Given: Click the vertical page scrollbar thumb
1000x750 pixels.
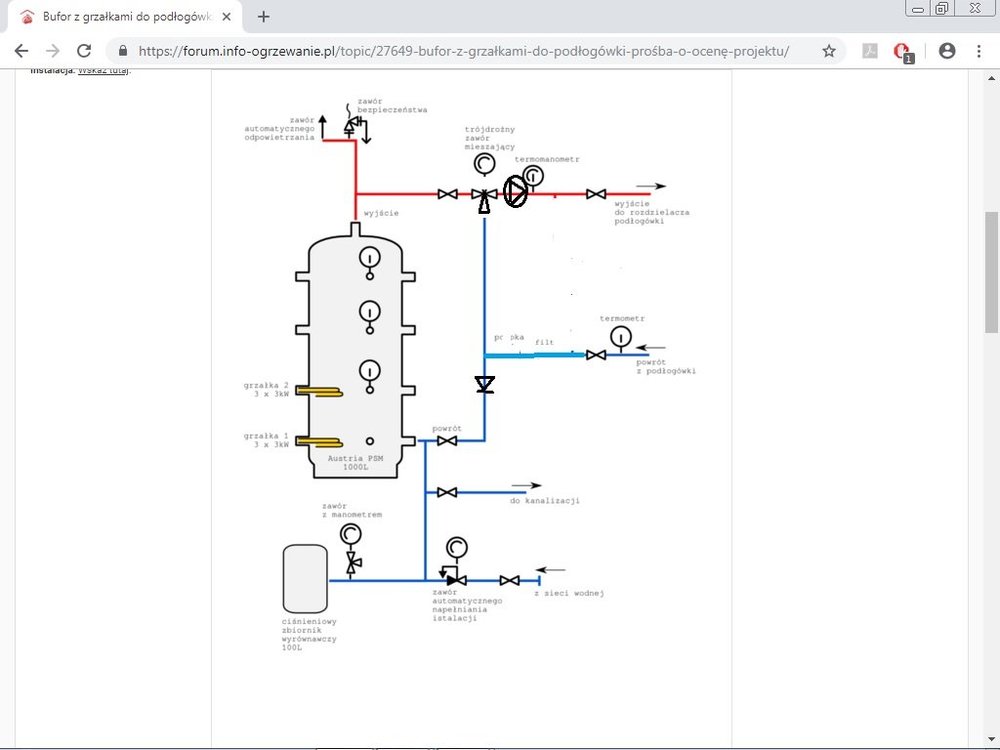Looking at the screenshot, I should click(991, 270).
